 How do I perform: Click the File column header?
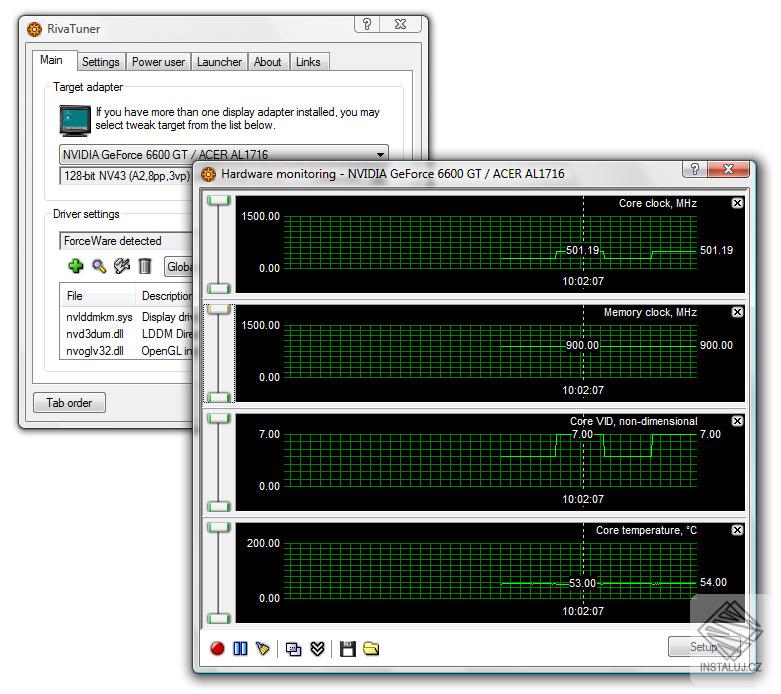[x=98, y=295]
